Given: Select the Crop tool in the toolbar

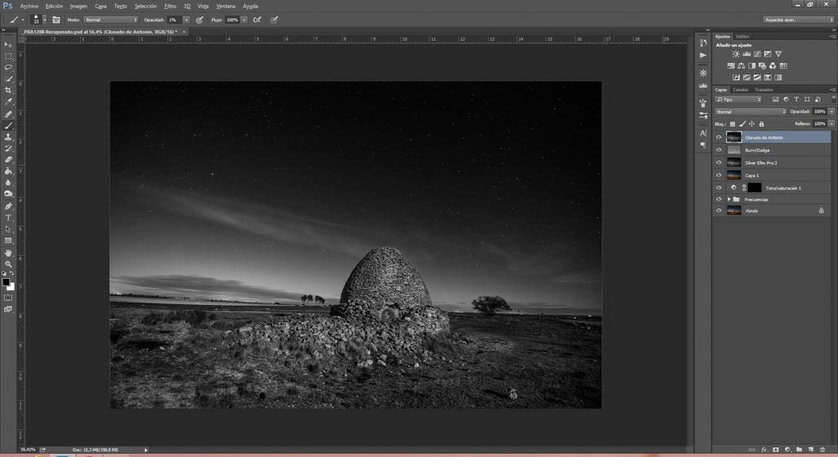Looking at the screenshot, I should coord(9,90).
